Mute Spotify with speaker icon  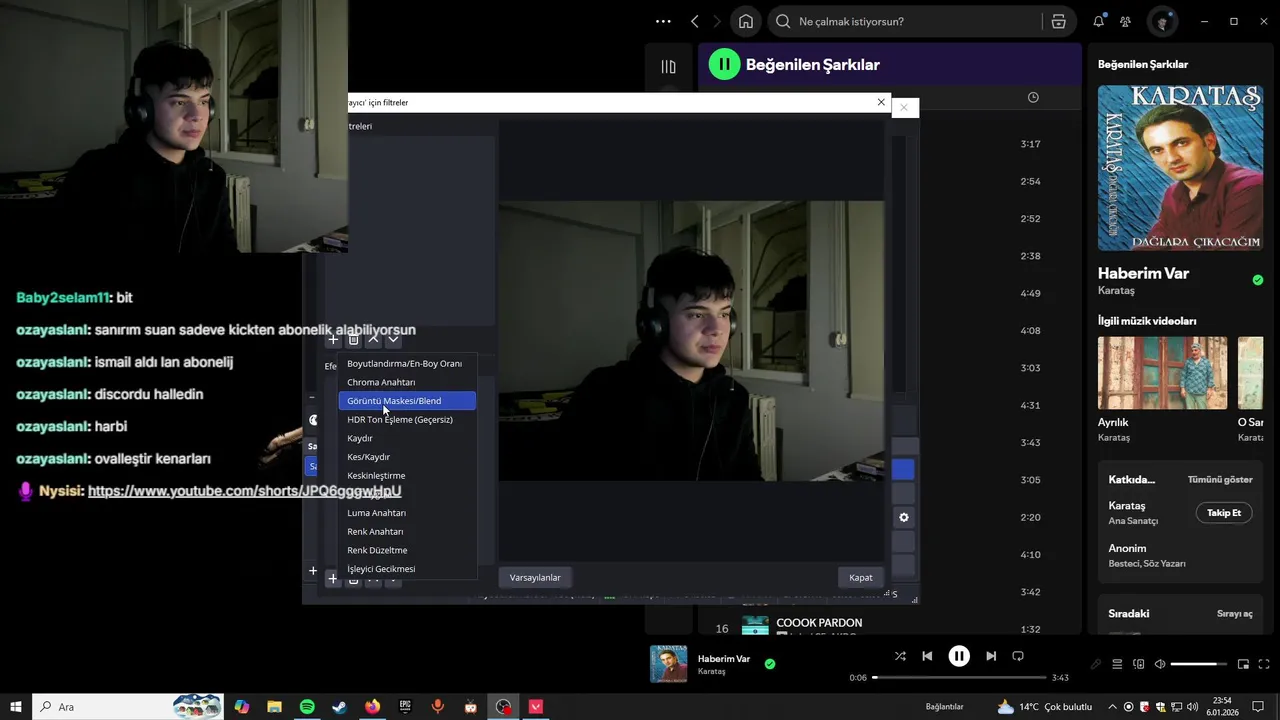tap(1160, 664)
